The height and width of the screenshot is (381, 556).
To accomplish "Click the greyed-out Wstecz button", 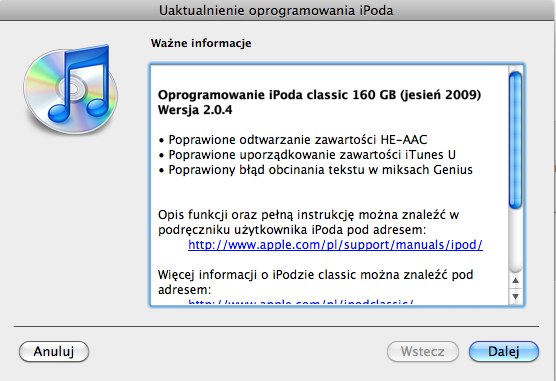I will tap(423, 352).
